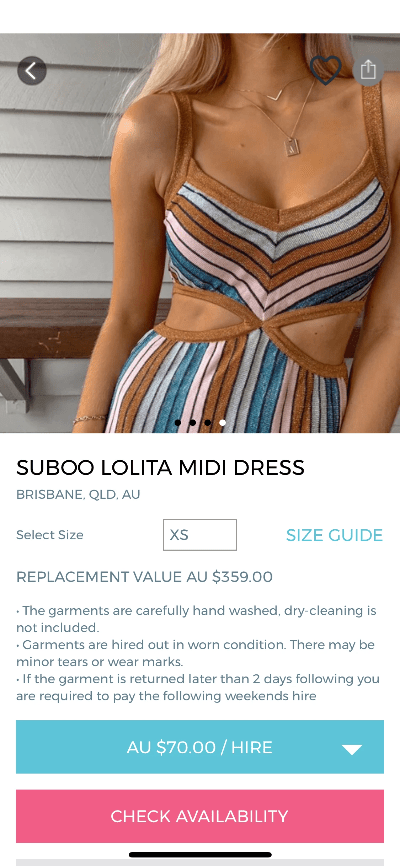The height and width of the screenshot is (866, 400).
Task: Tap the SUBOO LOLITA MIDI DRESS title
Action: (x=160, y=468)
